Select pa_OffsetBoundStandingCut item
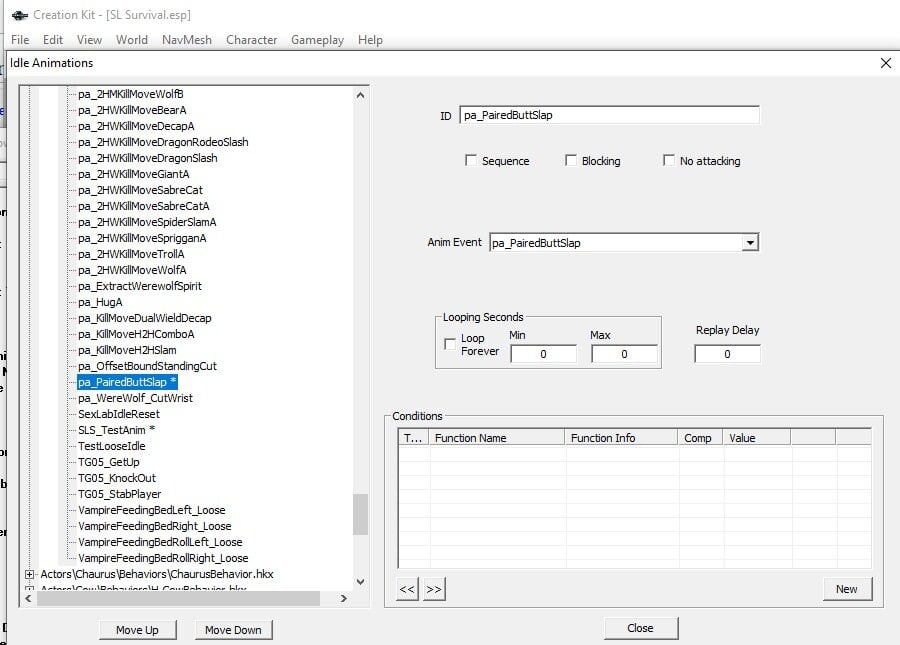The image size is (900, 645). [147, 366]
